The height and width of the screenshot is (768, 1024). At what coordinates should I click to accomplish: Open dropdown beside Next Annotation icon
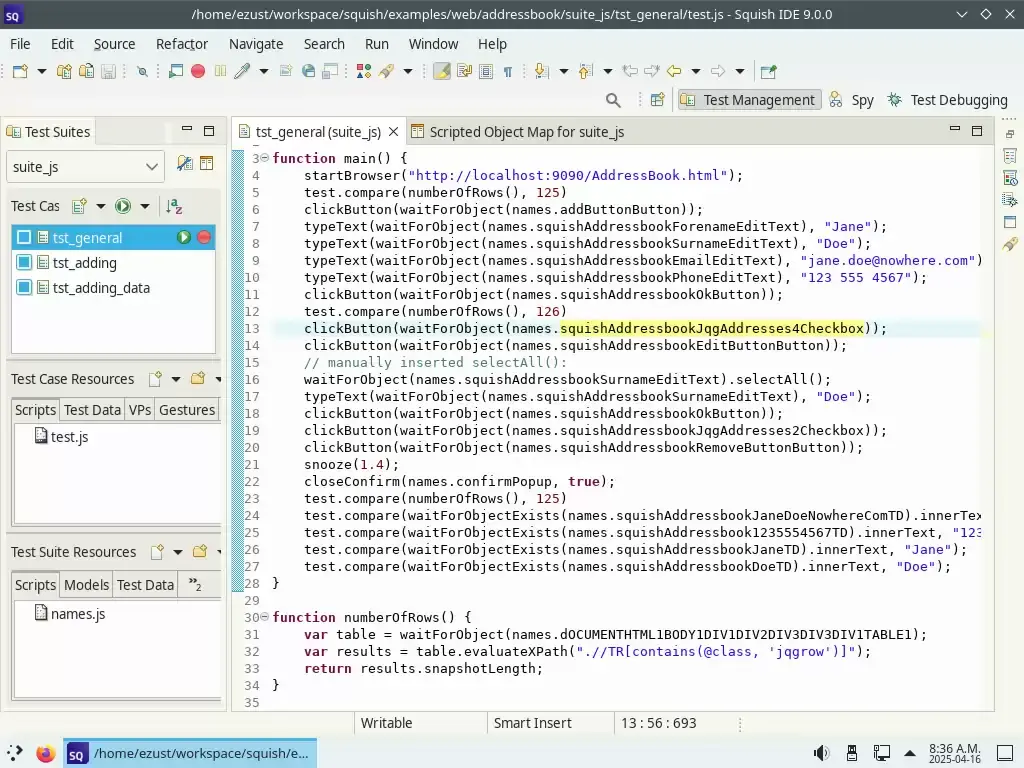(564, 71)
